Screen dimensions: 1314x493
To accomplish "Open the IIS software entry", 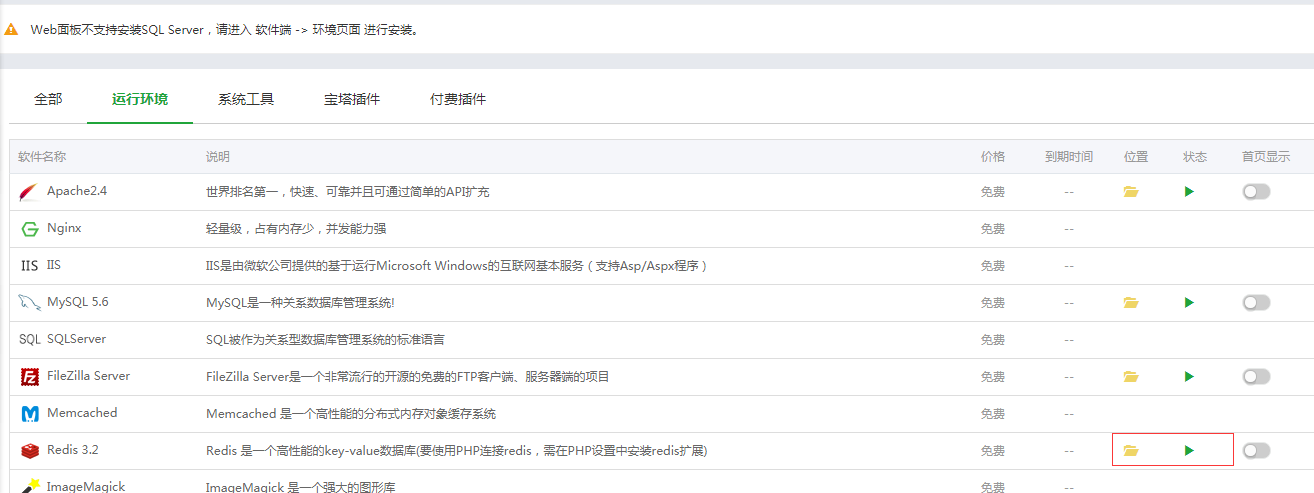I will [54, 265].
